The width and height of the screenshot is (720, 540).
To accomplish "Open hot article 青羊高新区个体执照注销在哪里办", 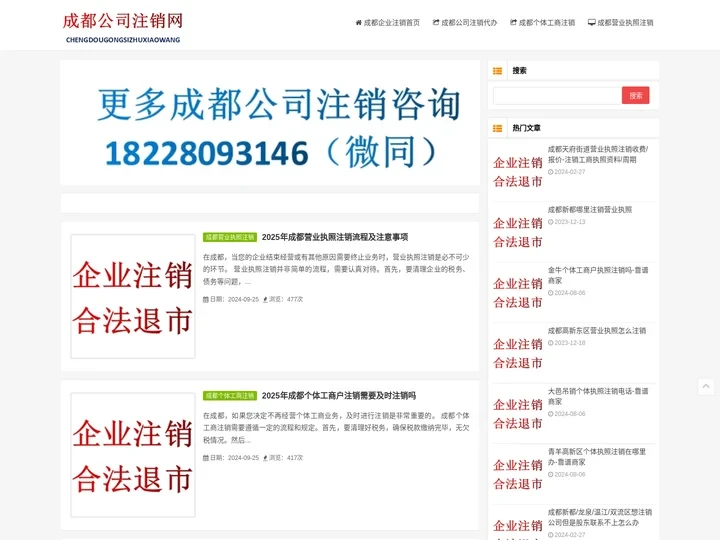I will 596,456.
